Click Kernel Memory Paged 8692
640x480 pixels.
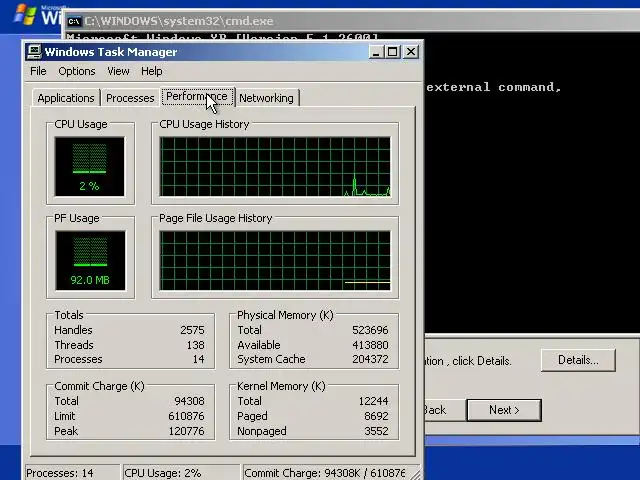point(376,416)
